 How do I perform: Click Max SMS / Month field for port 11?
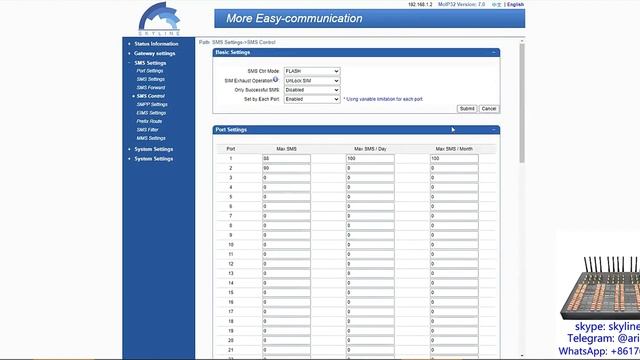tap(454, 254)
